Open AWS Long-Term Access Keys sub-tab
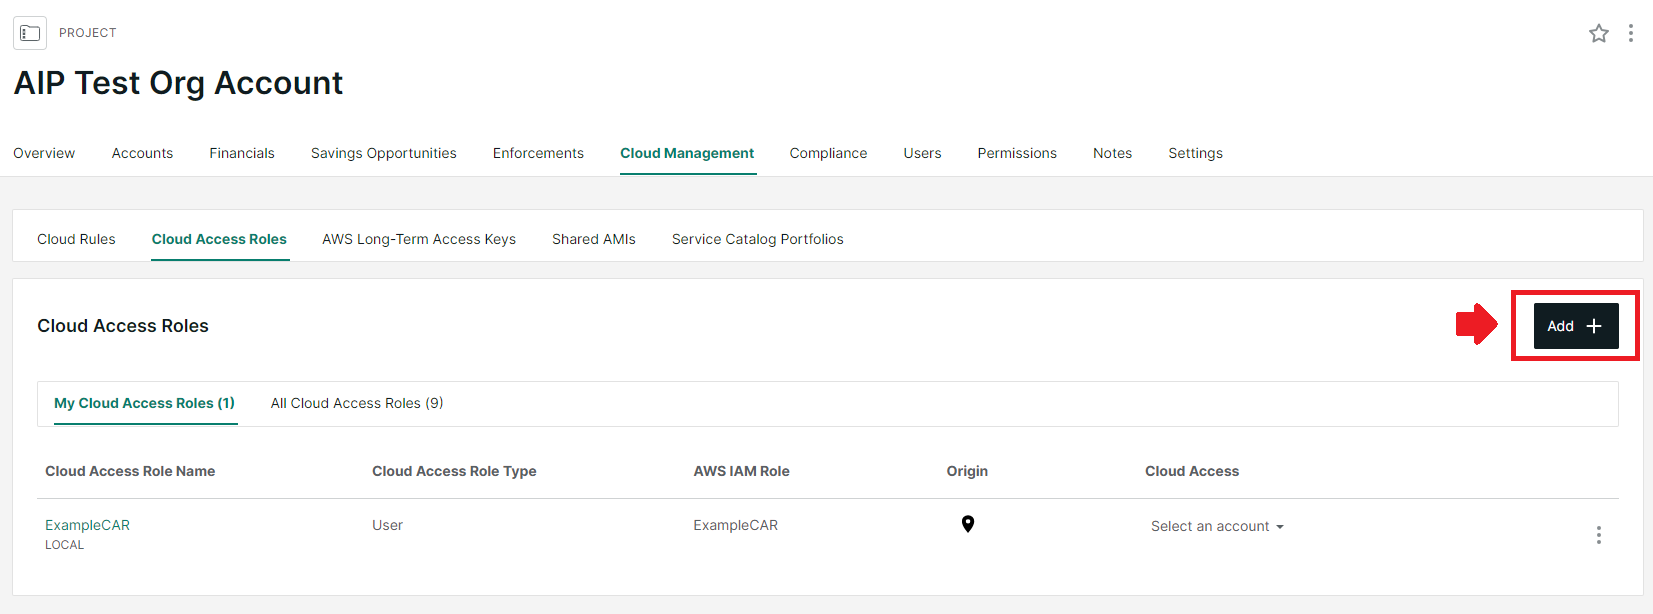1653x614 pixels. point(419,239)
